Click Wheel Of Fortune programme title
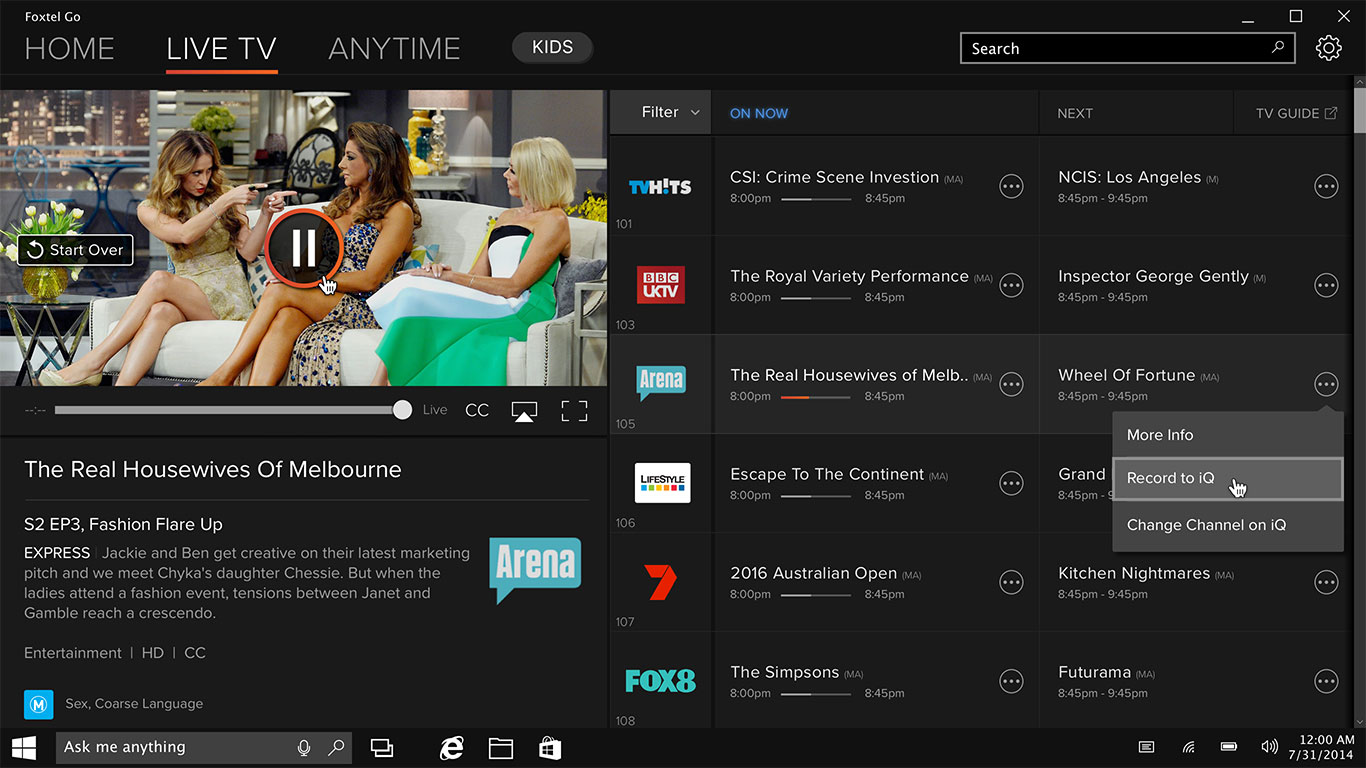 pyautogui.click(x=1127, y=375)
